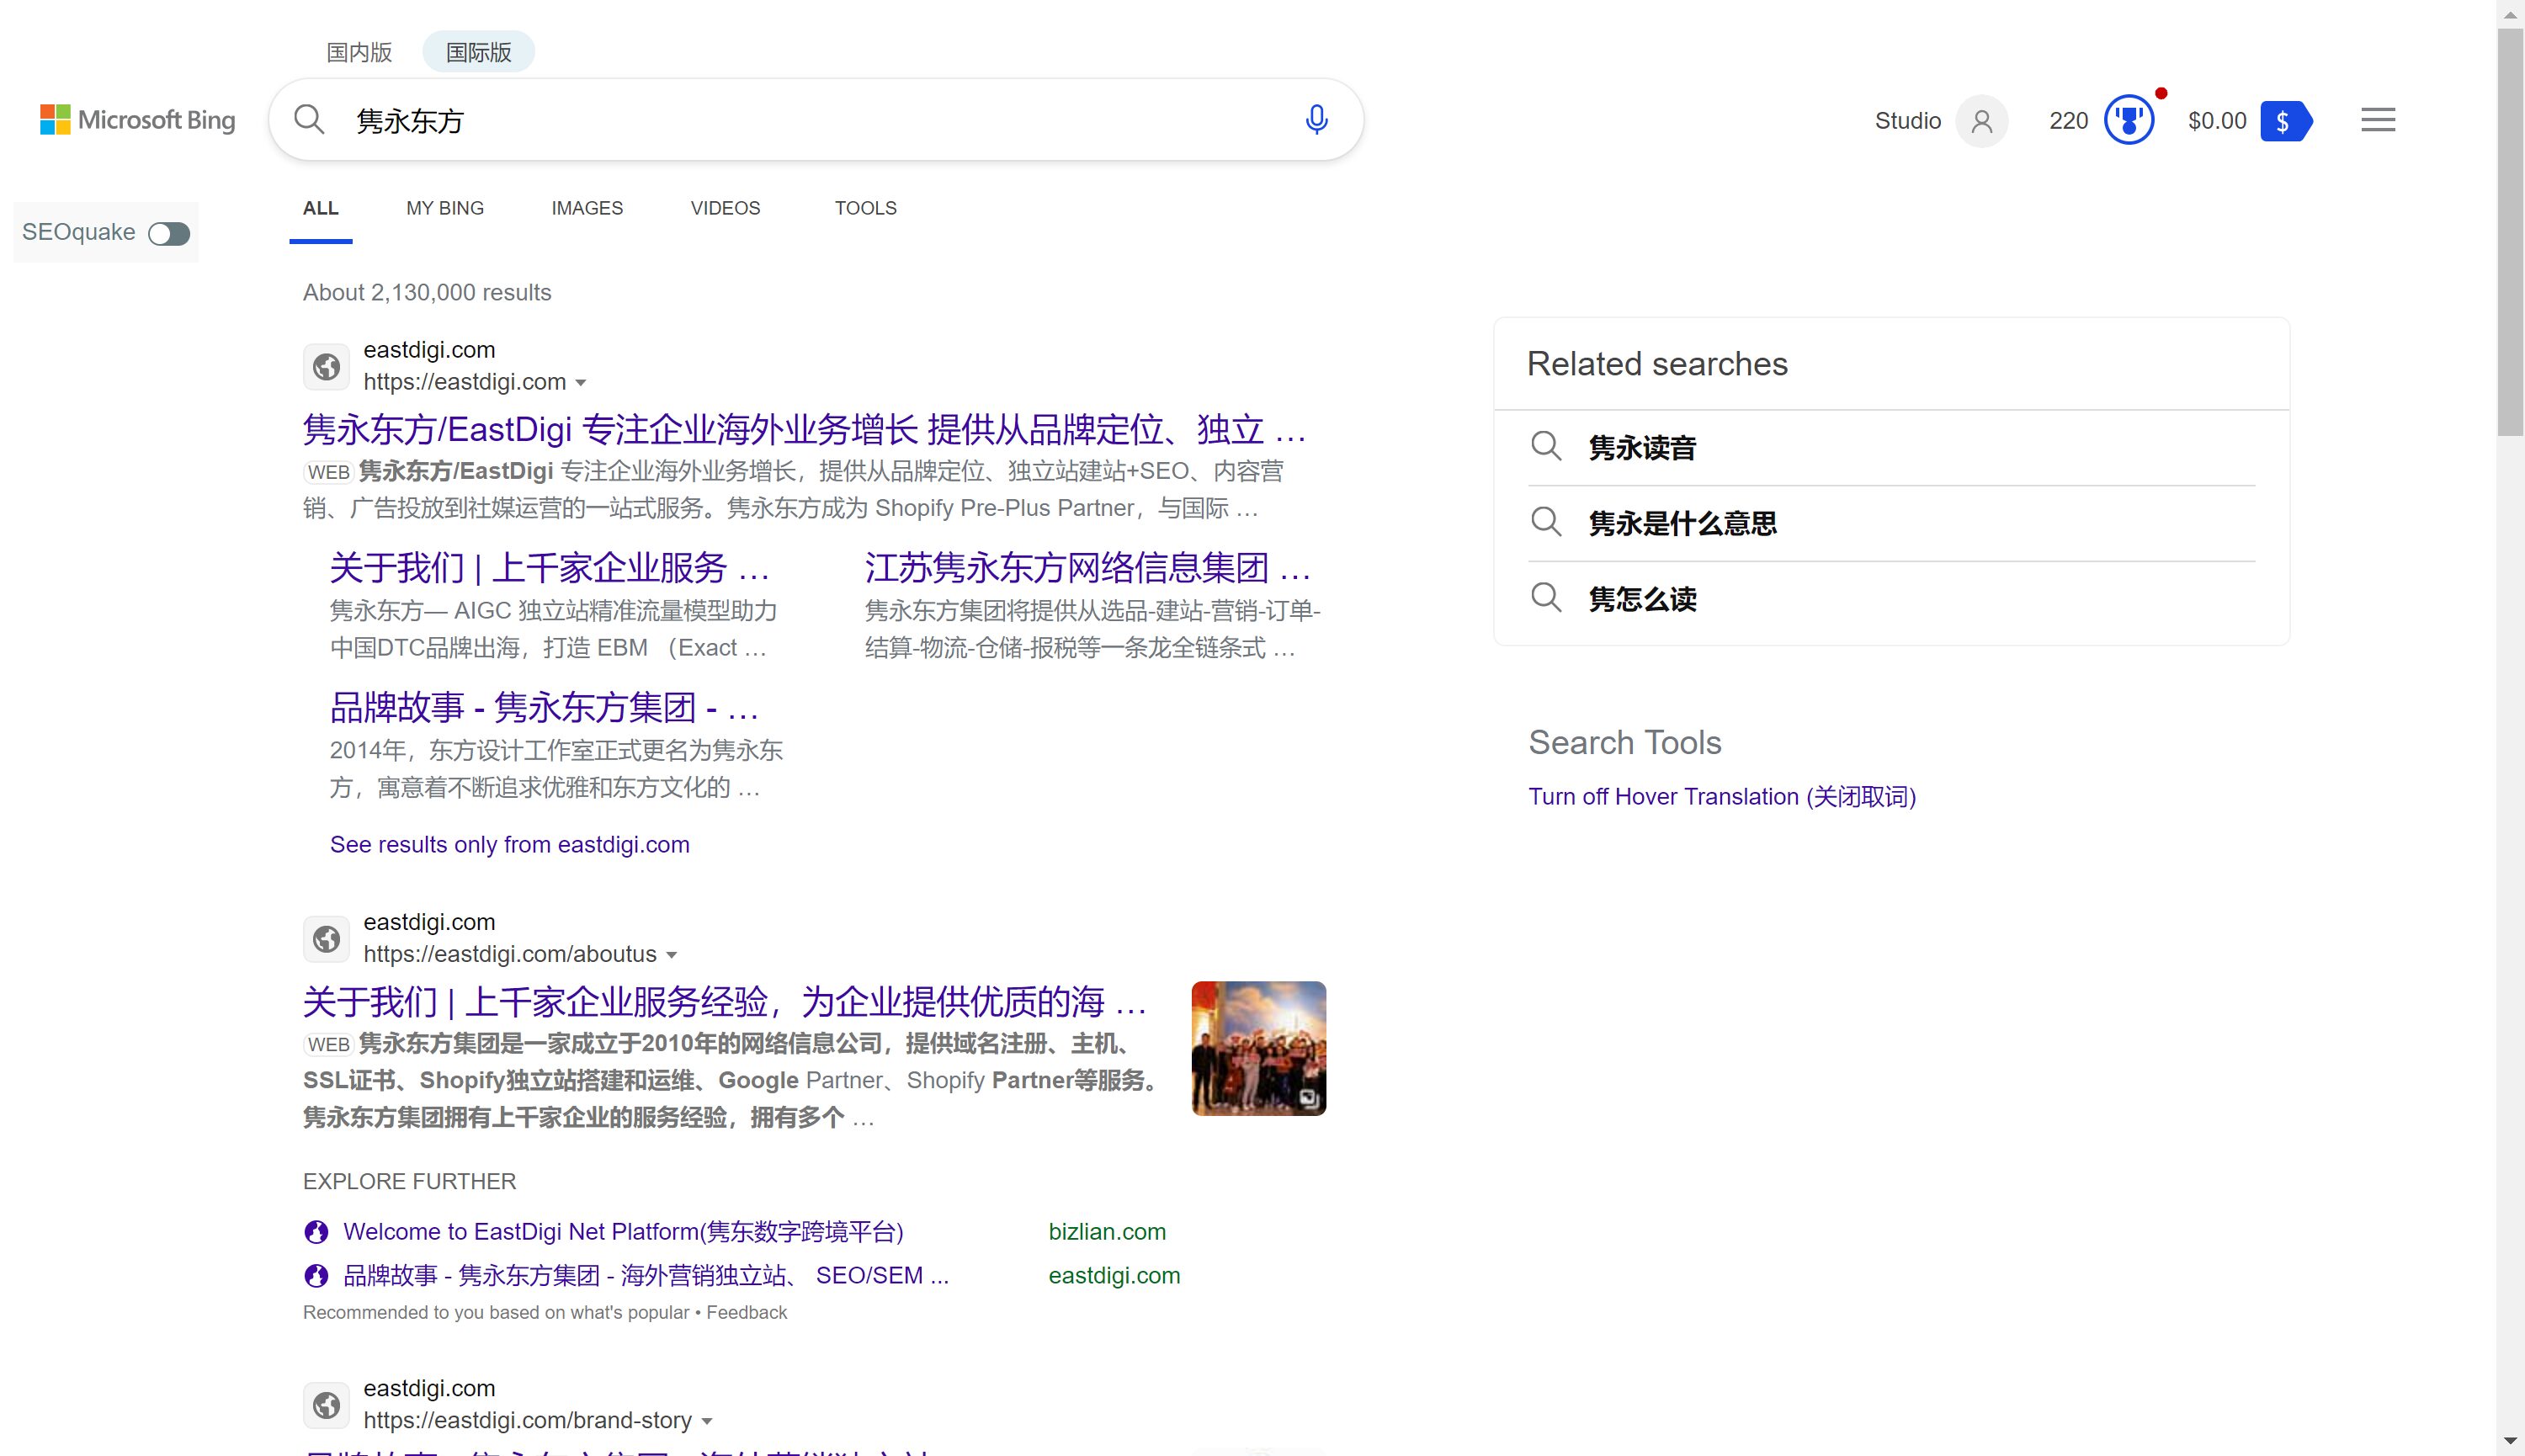Expand dropdown arrow beside eastdigi.com/brand-story URL
The image size is (2525, 1456).
pyautogui.click(x=707, y=1421)
